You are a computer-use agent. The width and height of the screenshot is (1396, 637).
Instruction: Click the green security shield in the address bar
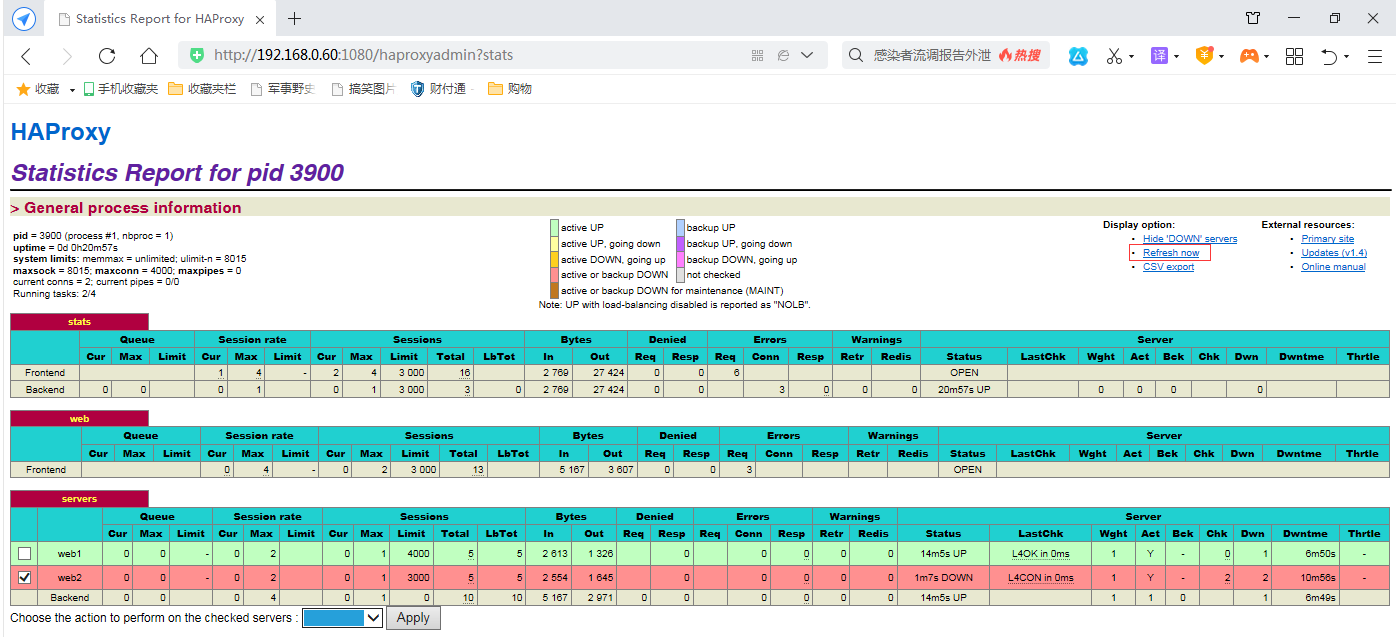[197, 56]
